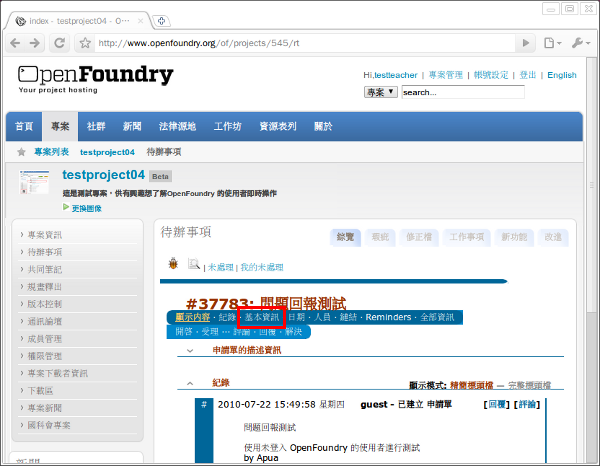Click the favorite star in breadcrumb bar
The image size is (600, 466).
[x=21, y=152]
